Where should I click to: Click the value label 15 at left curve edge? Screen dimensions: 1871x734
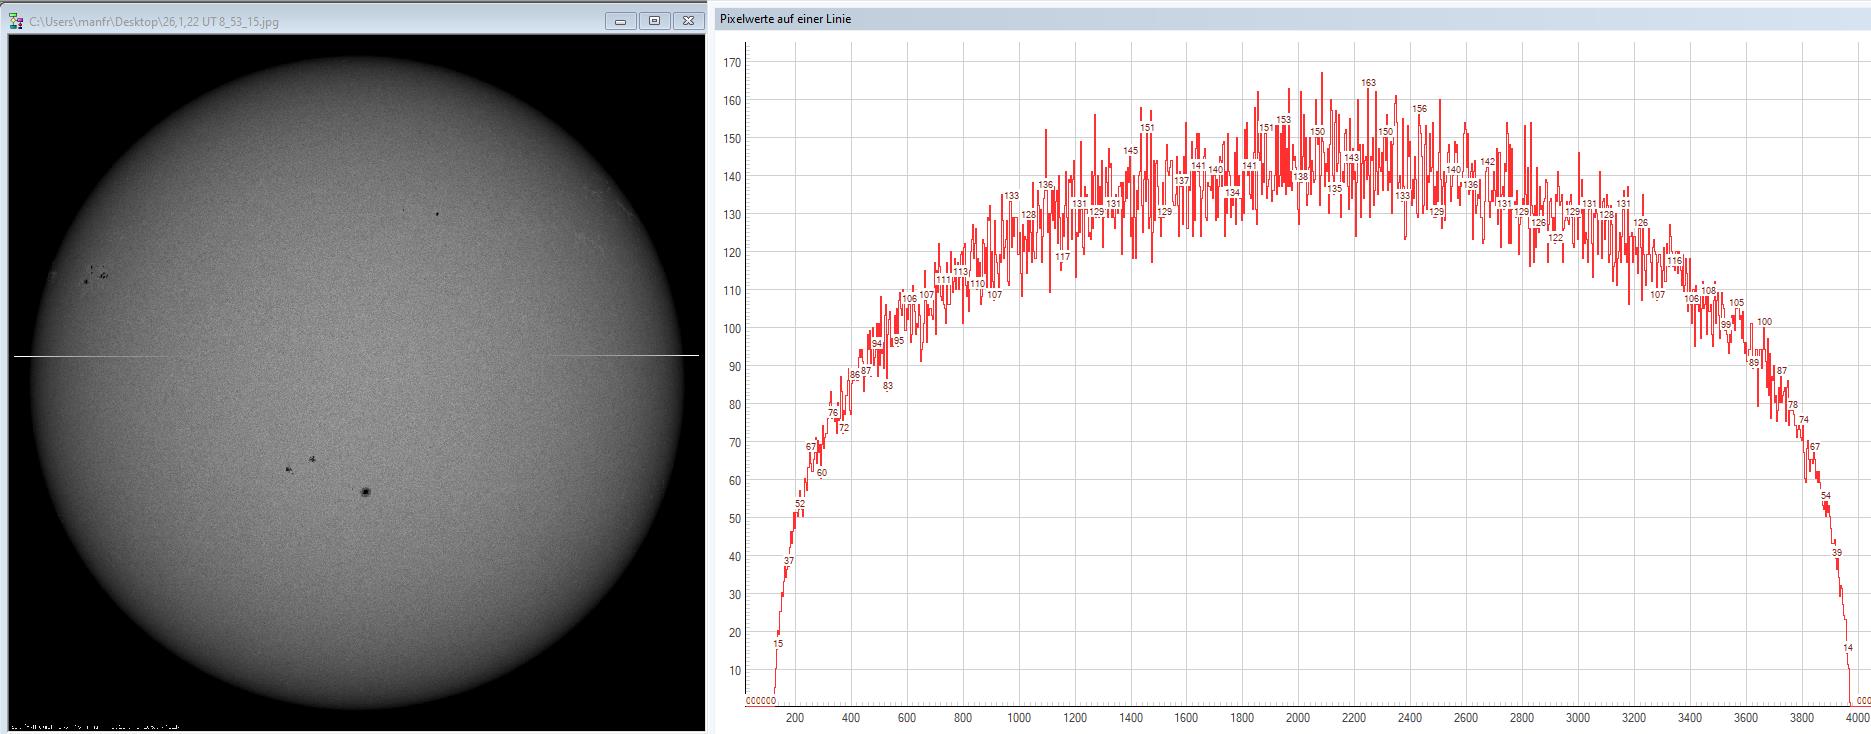tap(778, 644)
